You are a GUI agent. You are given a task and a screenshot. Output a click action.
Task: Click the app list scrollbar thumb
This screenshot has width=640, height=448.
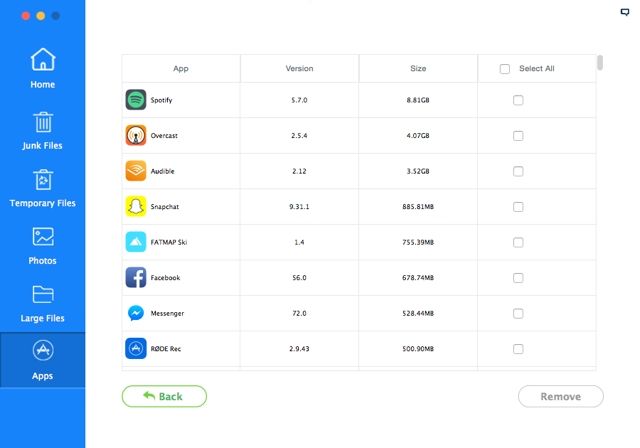click(x=600, y=62)
